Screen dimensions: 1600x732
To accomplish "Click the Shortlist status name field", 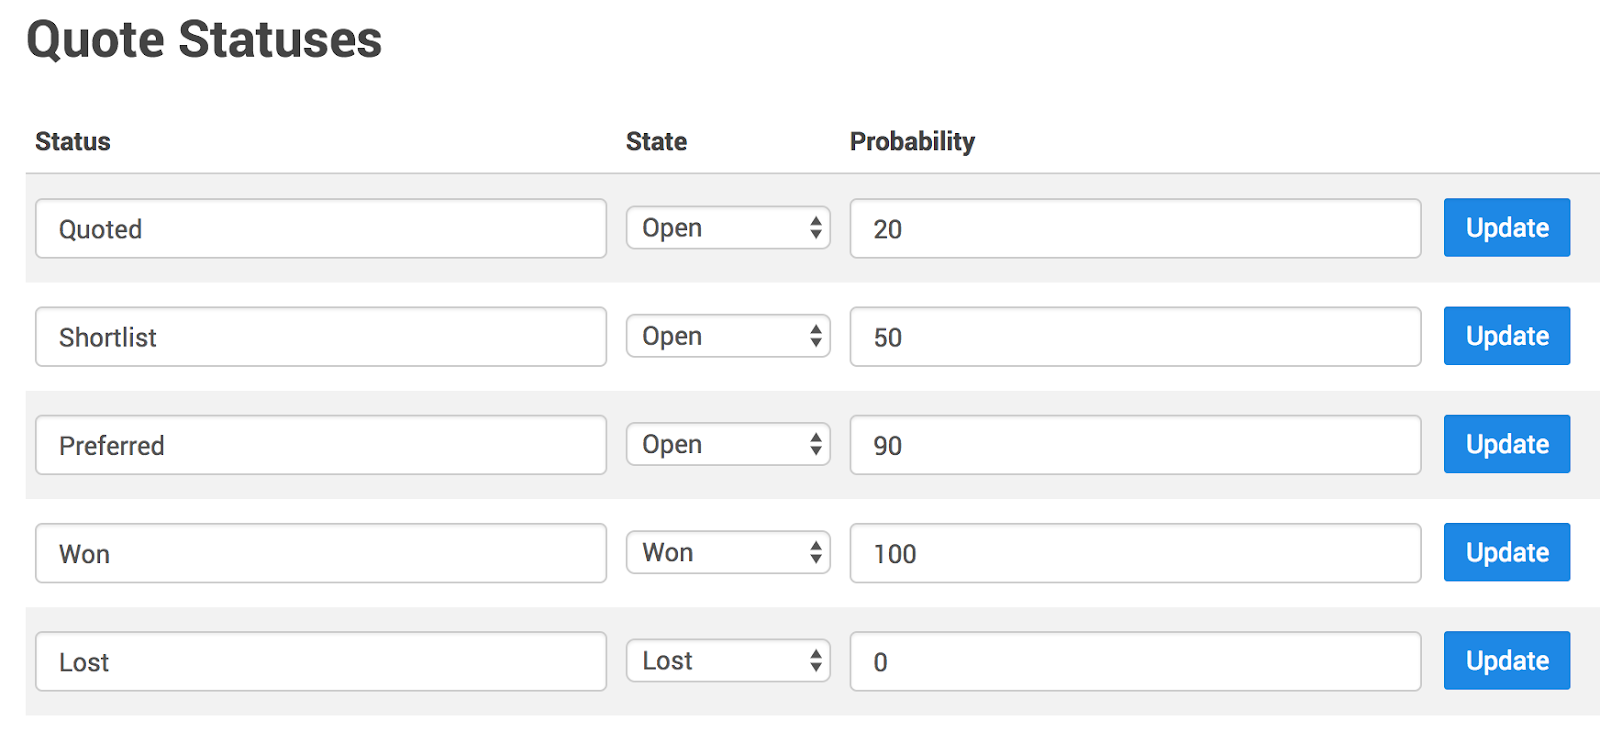I will pyautogui.click(x=320, y=337).
